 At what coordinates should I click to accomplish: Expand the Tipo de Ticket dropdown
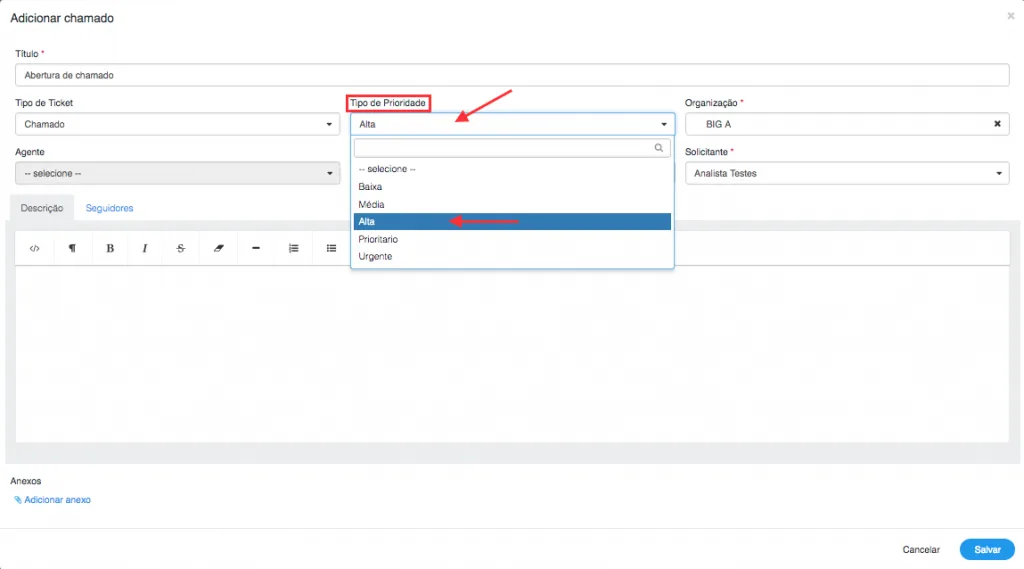[177, 124]
